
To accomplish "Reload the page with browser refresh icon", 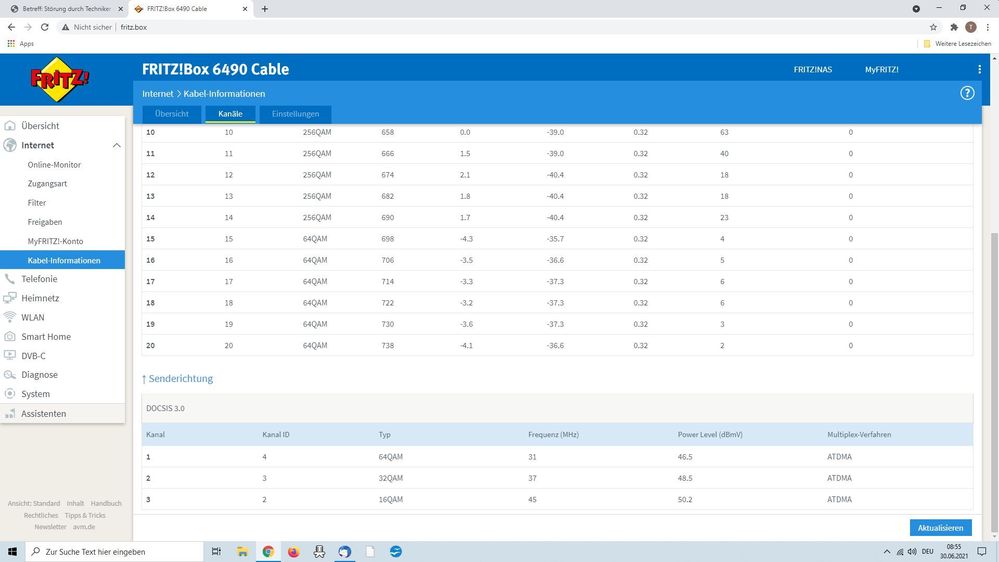I will tap(45, 27).
